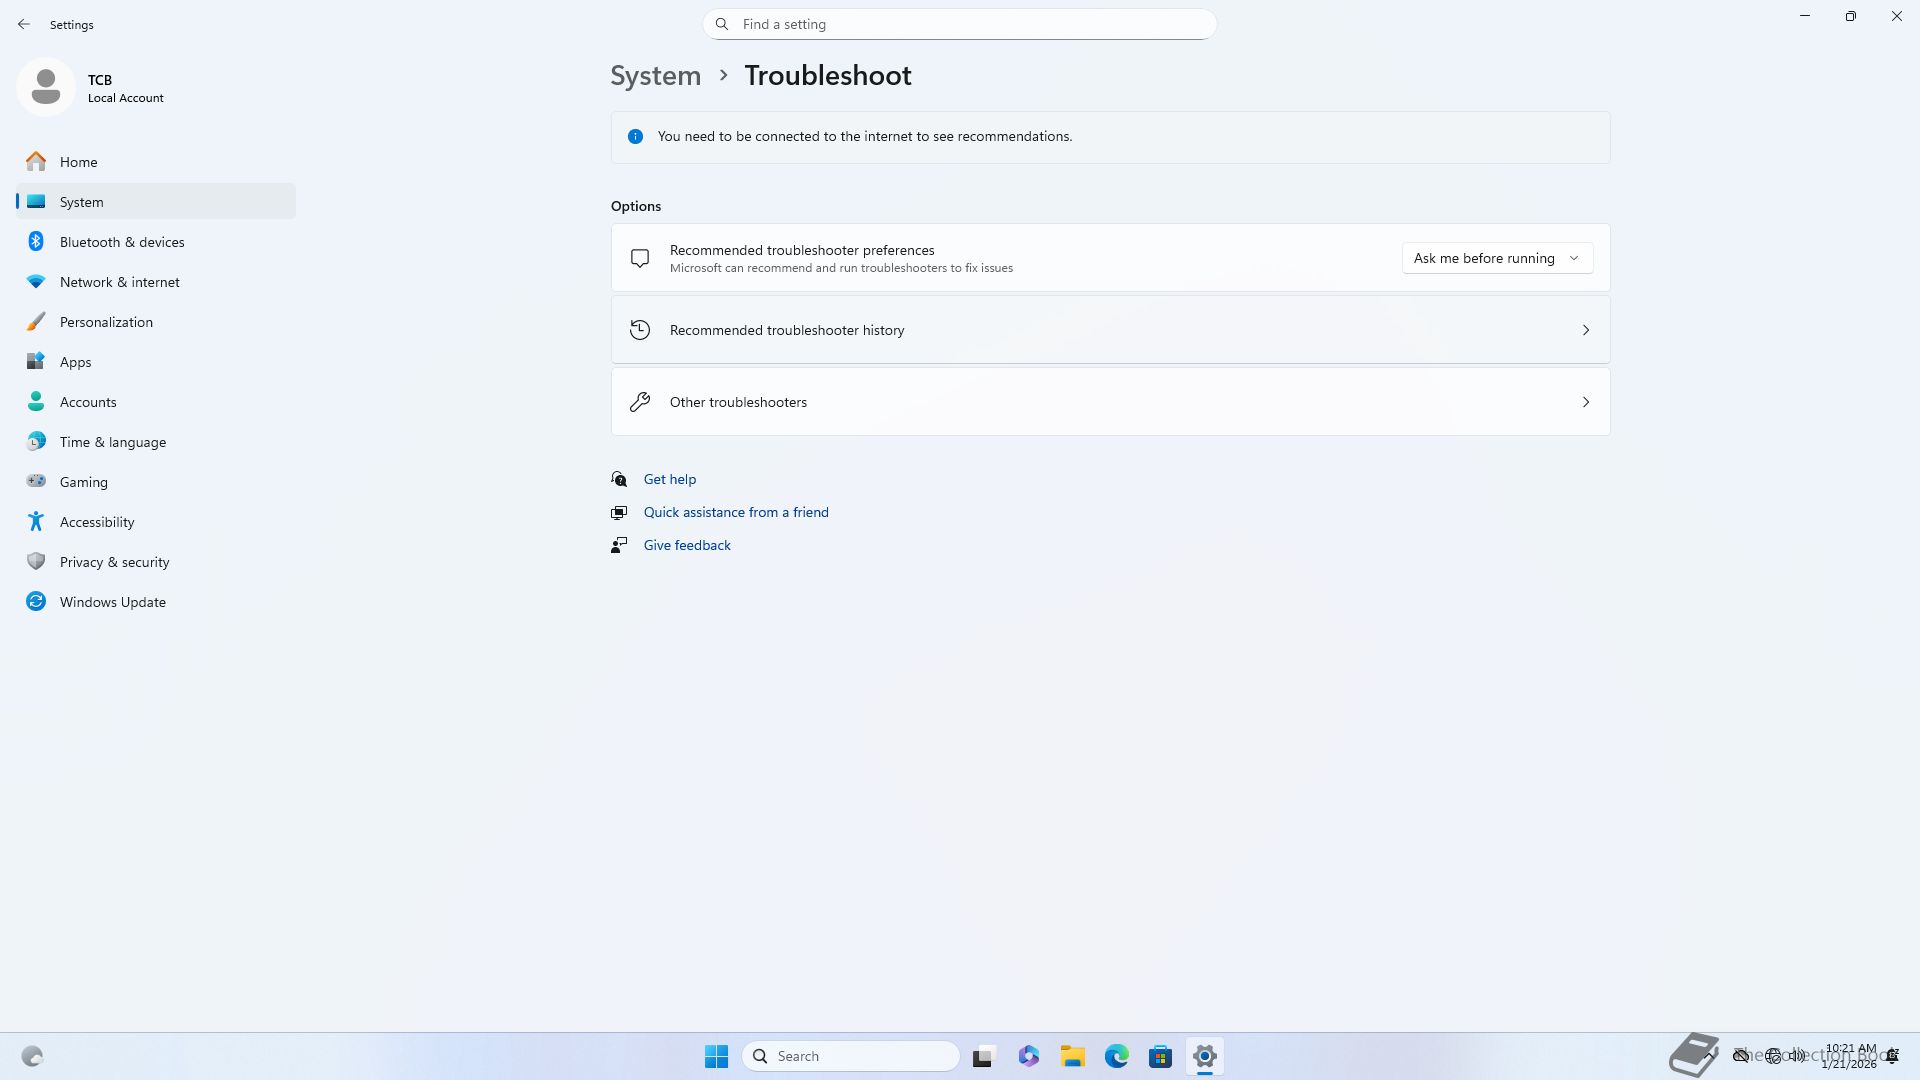
Task: Select the Personalization paintbrush icon
Action: click(x=36, y=322)
